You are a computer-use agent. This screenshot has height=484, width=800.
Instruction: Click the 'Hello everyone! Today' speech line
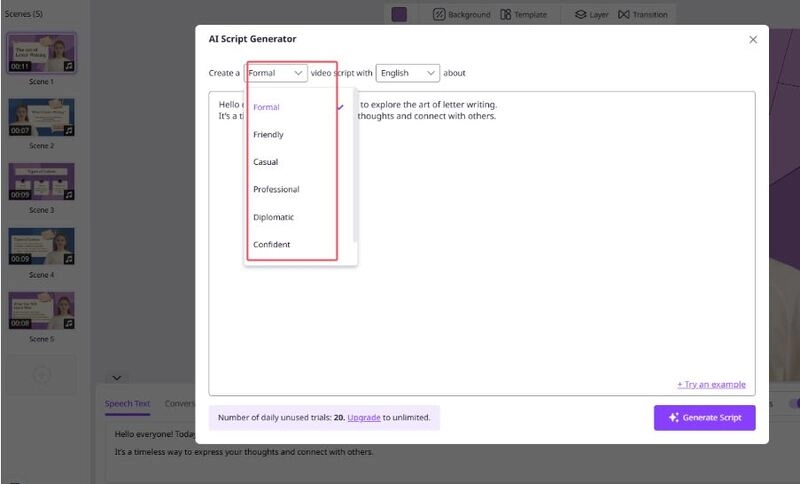(155, 434)
